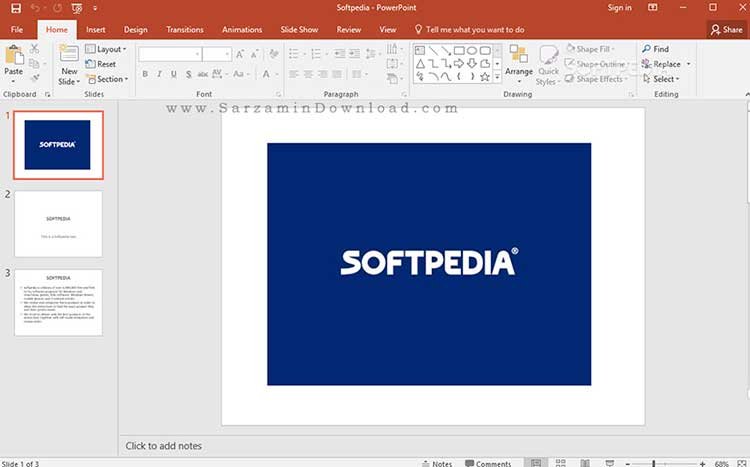Expand the Paste options arrow

point(13,80)
